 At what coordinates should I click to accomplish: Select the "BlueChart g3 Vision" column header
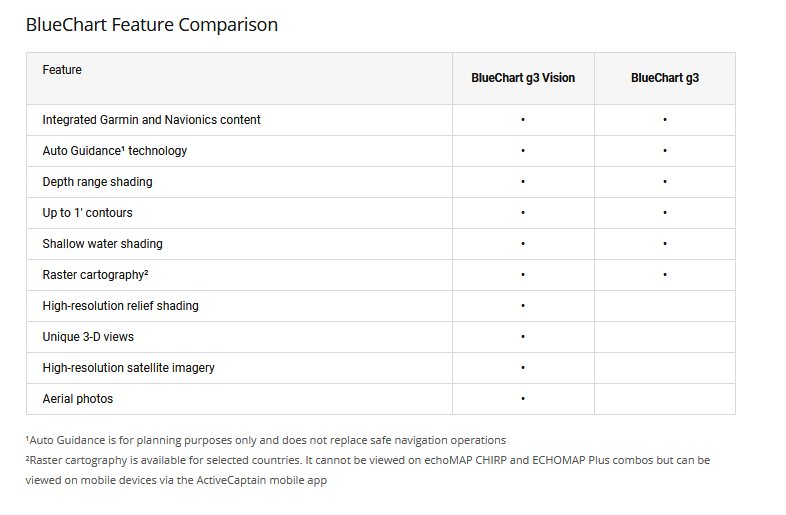click(x=523, y=78)
